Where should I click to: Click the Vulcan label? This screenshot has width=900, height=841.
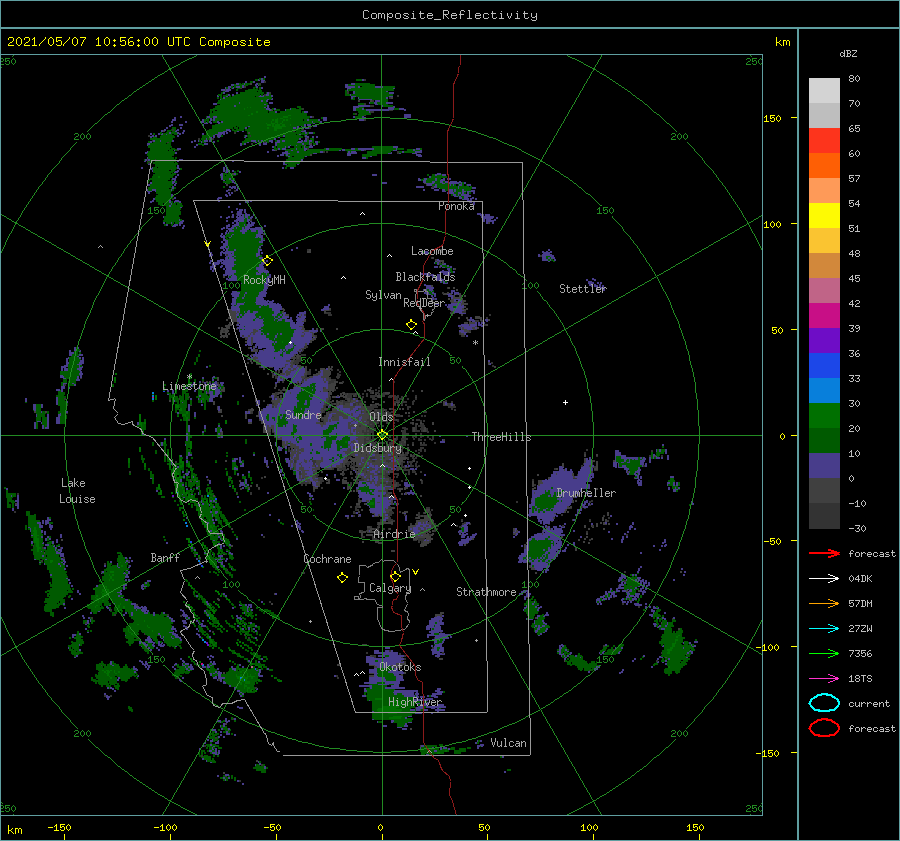(509, 743)
